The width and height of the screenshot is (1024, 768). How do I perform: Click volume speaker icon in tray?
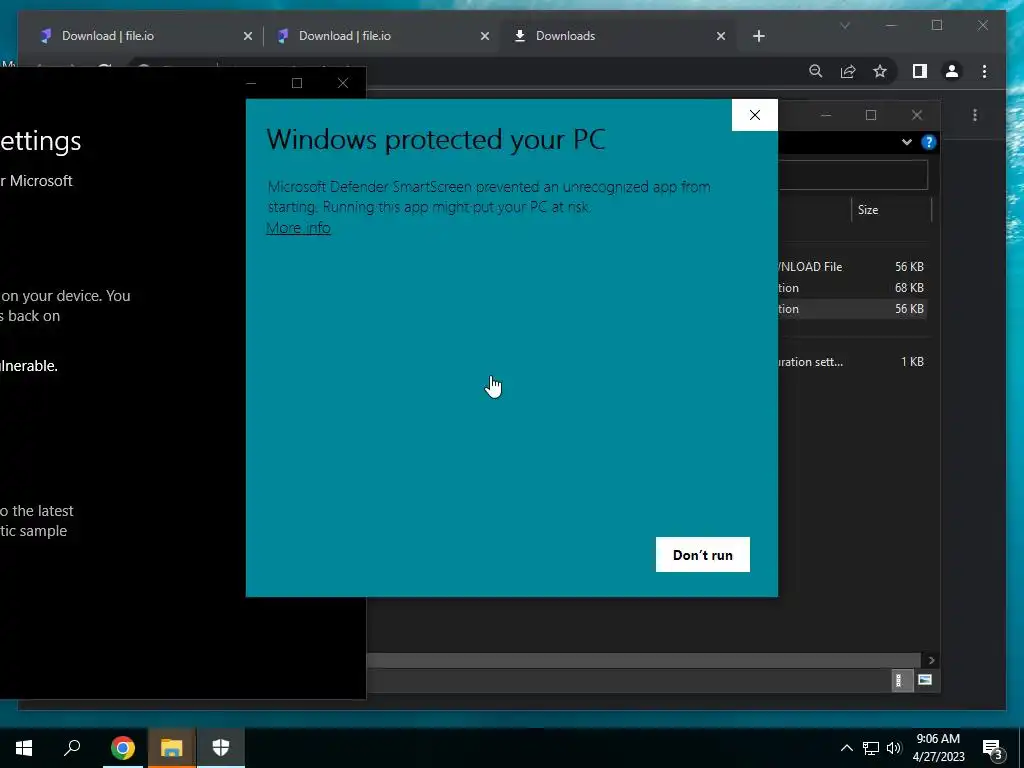click(x=894, y=748)
